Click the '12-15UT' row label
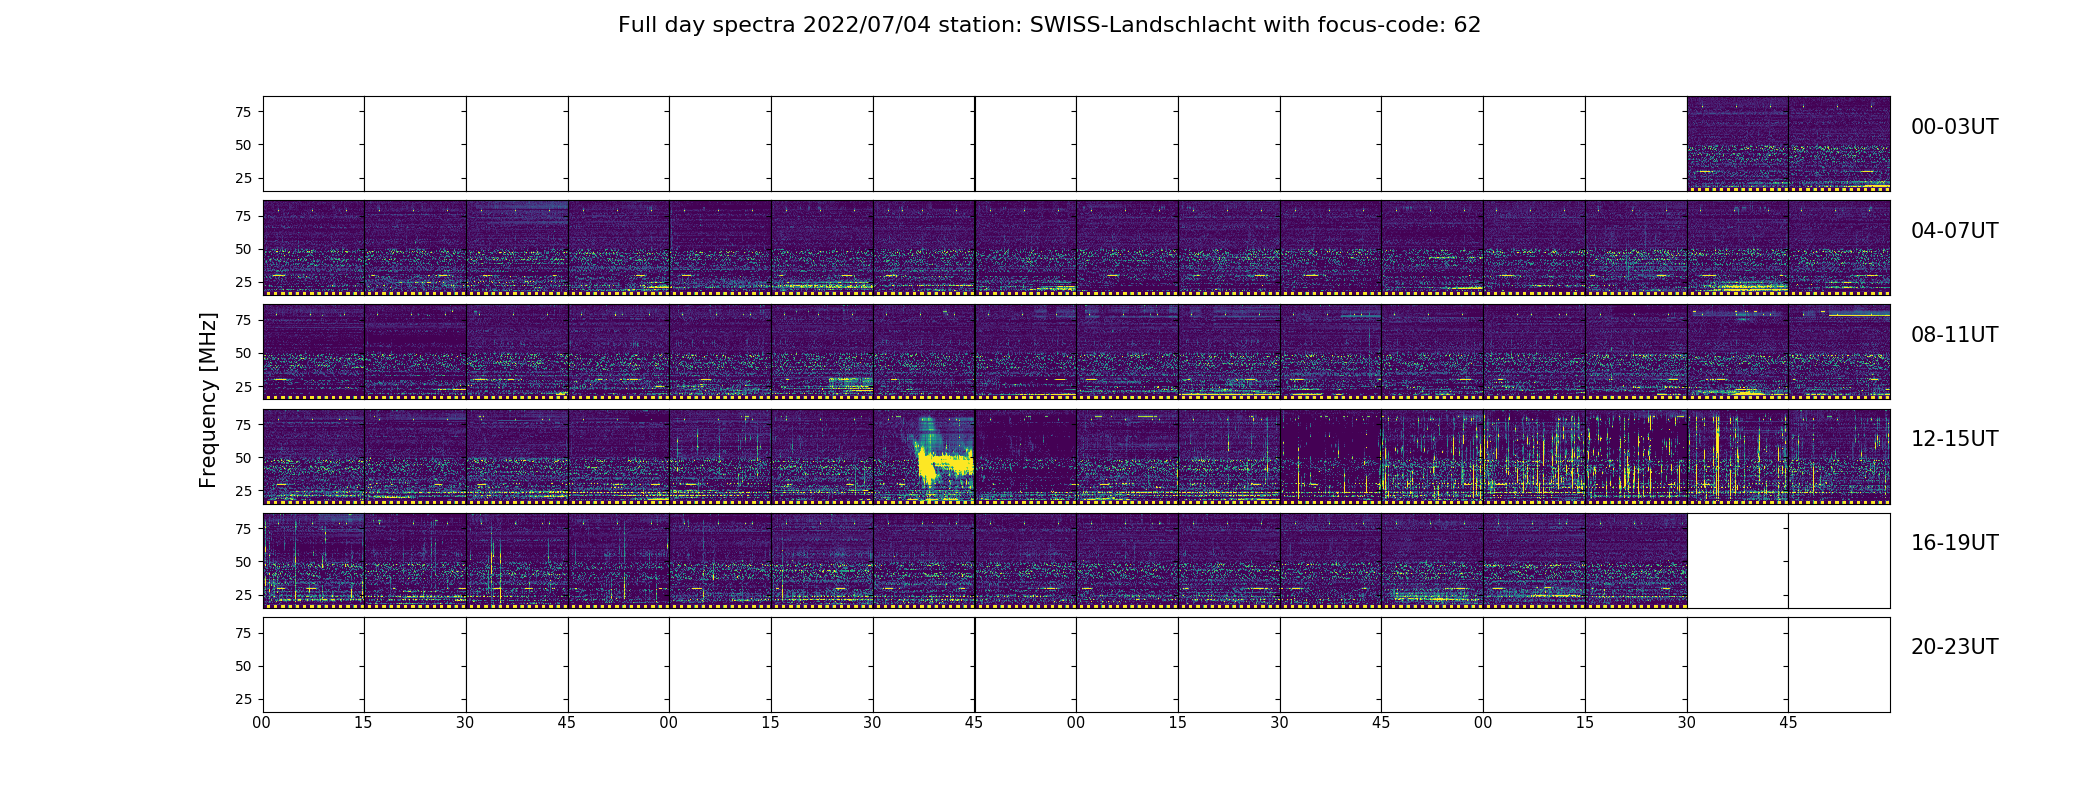The image size is (2100, 800). click(x=1954, y=439)
